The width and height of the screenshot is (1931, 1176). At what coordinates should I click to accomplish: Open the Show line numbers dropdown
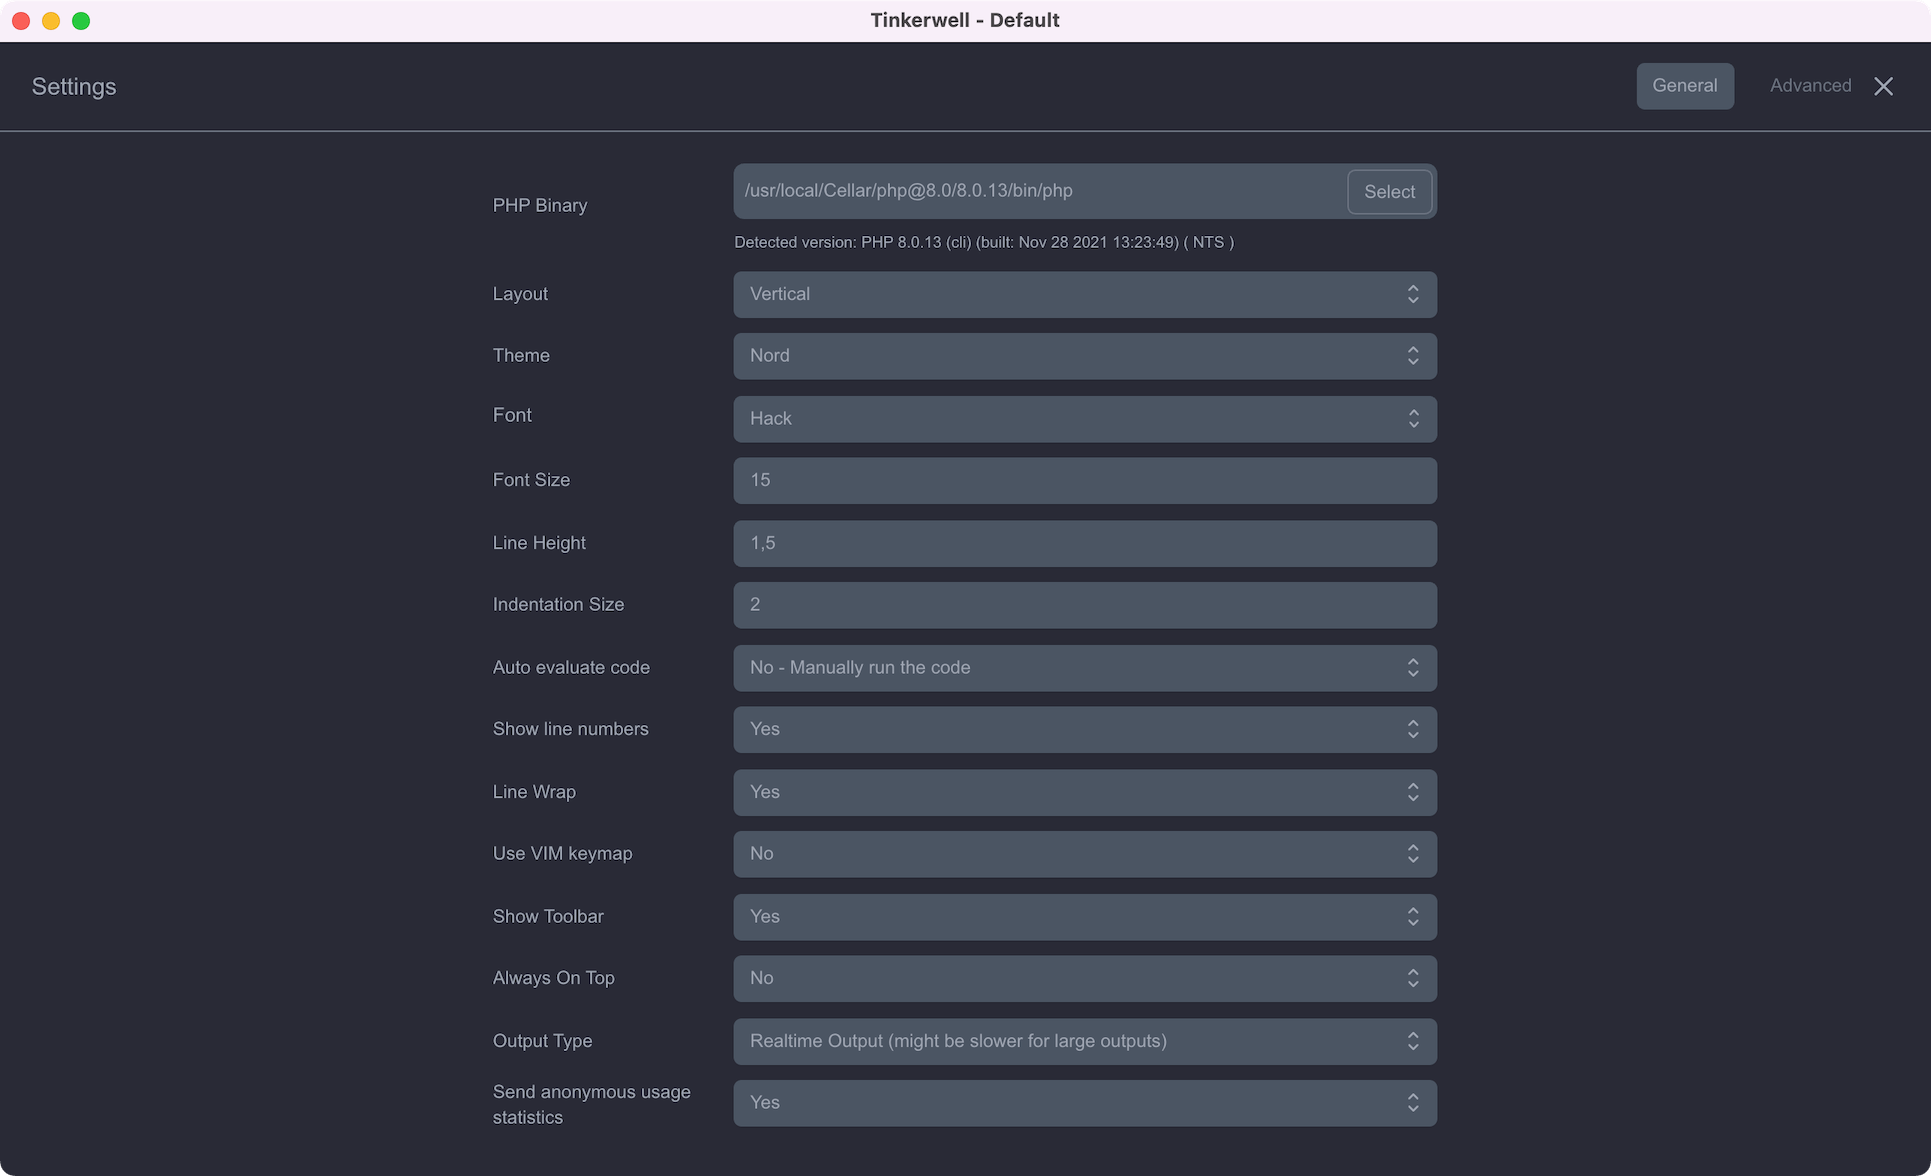pos(1085,730)
